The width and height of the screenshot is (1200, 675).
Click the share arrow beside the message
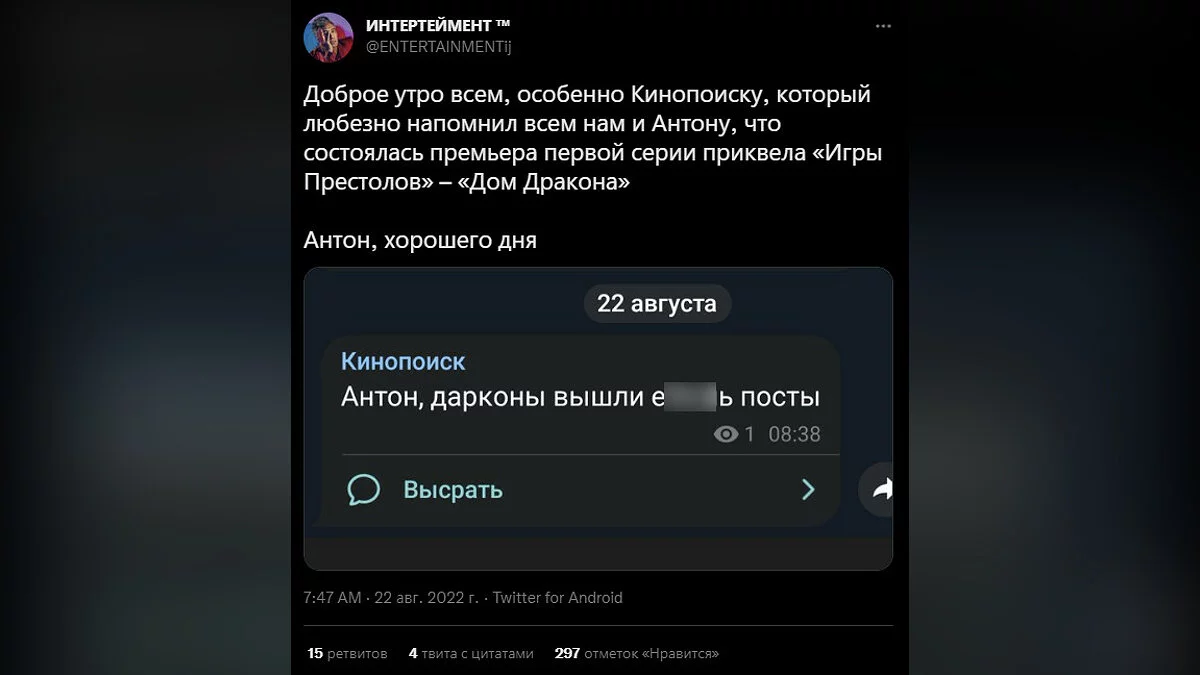point(881,488)
